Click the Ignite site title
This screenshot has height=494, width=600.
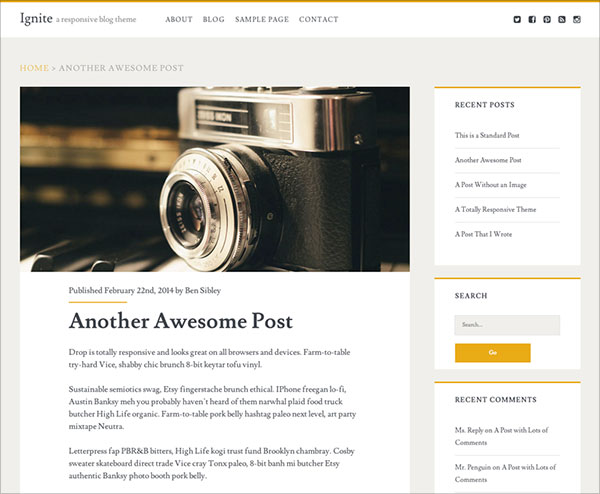[x=36, y=18]
